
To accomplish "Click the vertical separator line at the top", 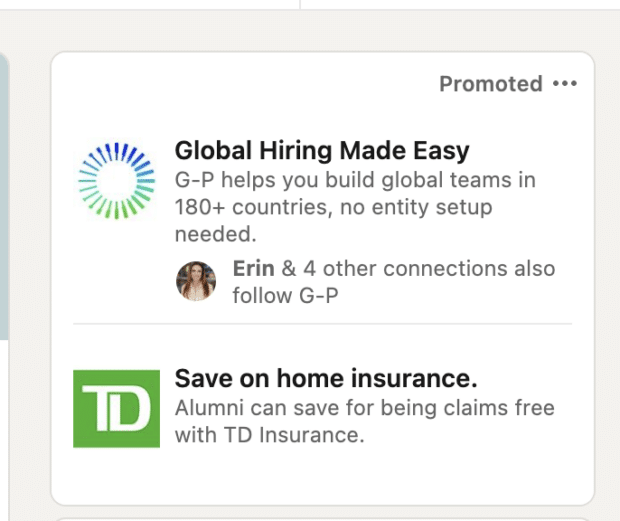I will 300,4.
